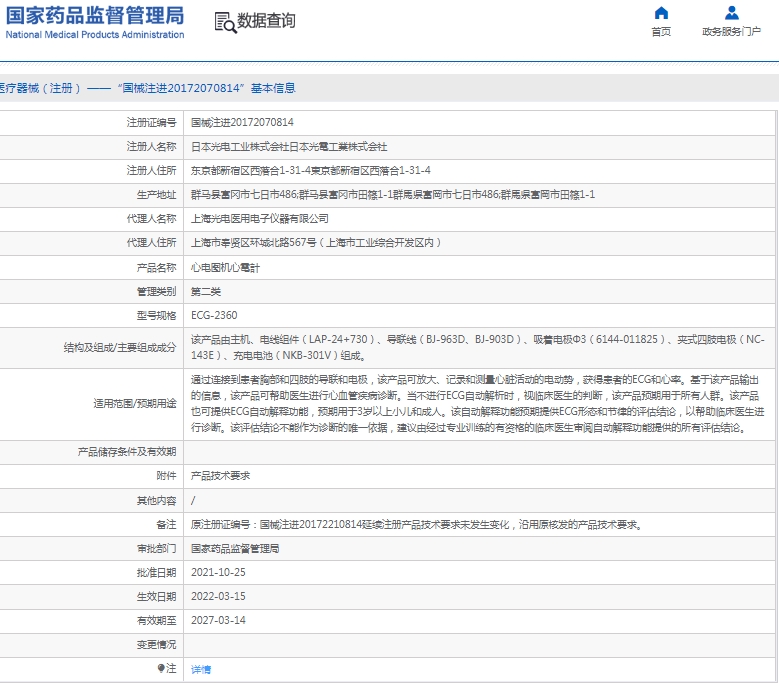
Task: Select the 日本光电工业株式会社 registrant name
Action: point(289,147)
